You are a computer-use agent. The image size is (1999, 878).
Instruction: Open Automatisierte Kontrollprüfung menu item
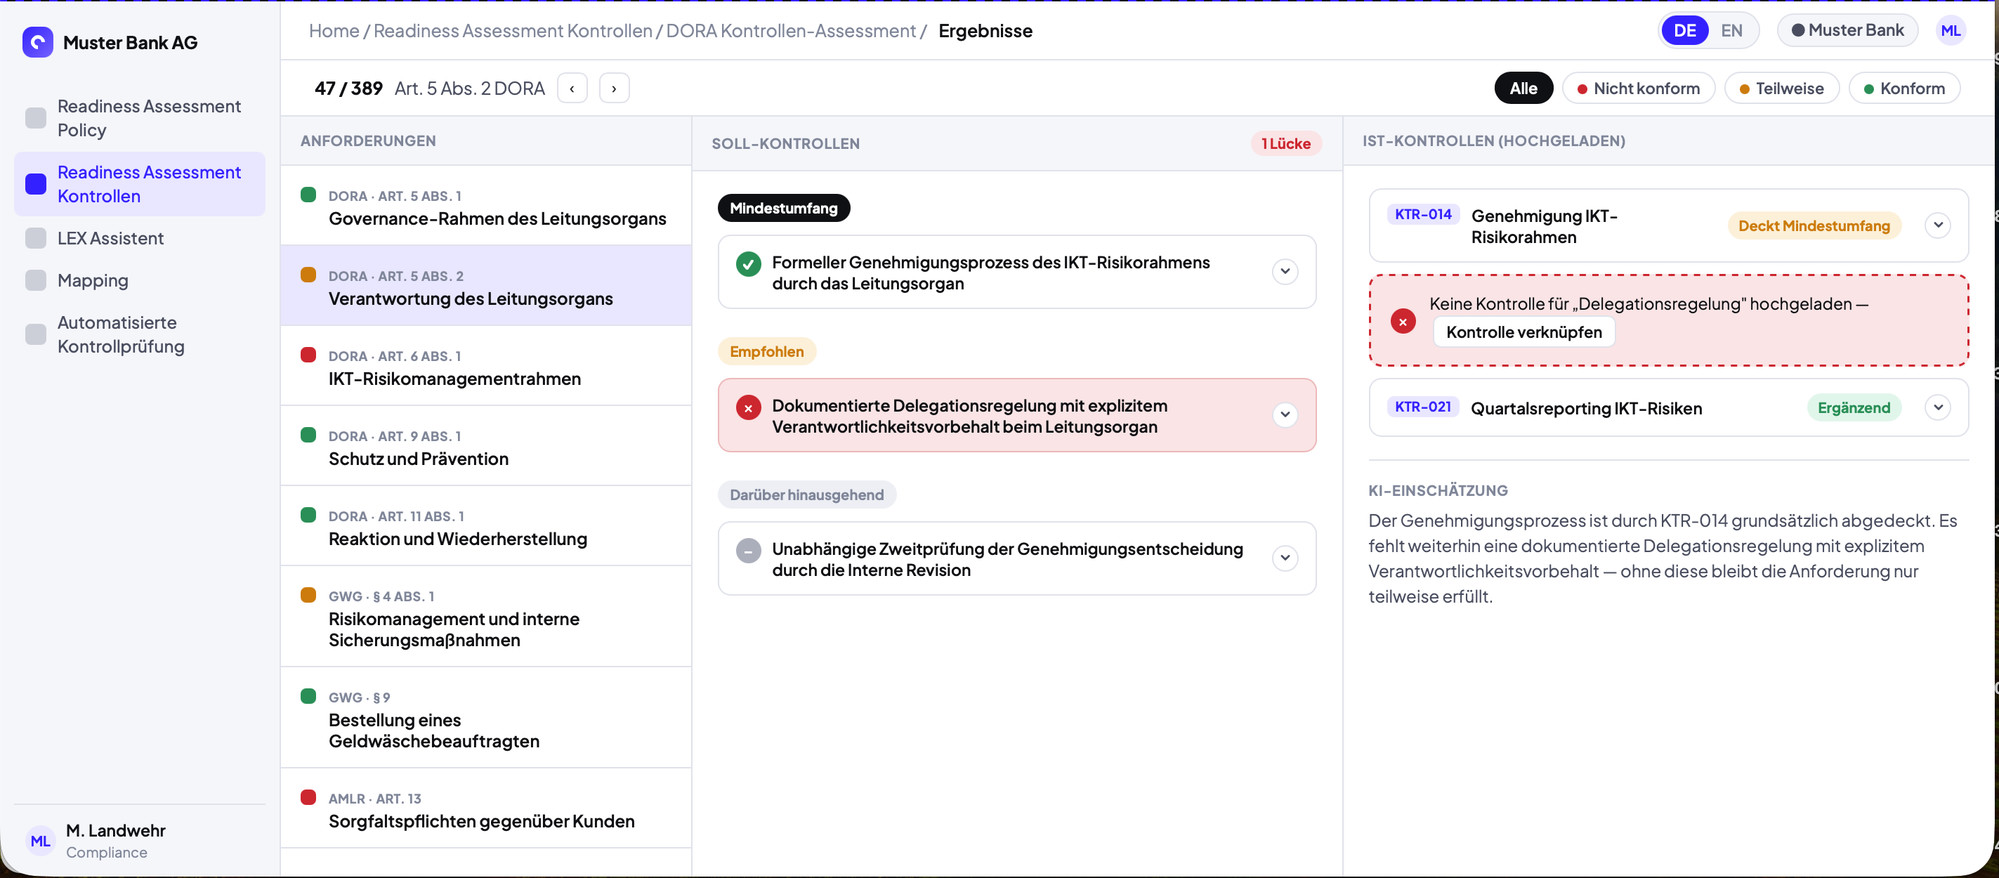point(140,334)
